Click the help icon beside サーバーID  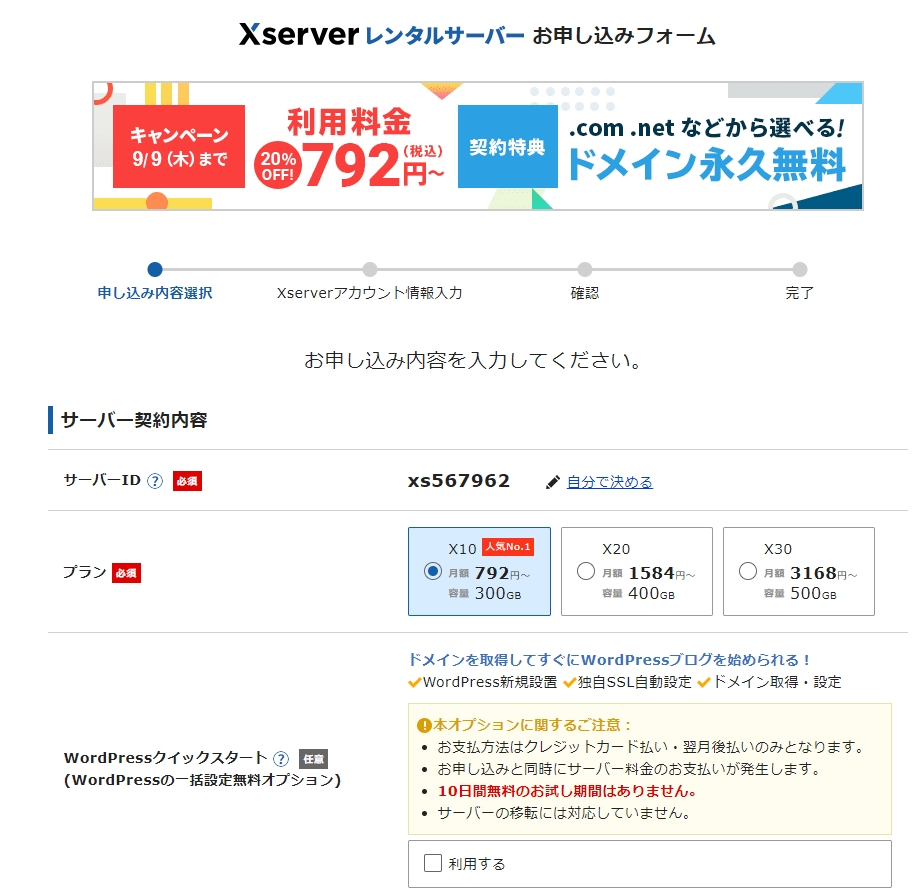click(x=155, y=481)
